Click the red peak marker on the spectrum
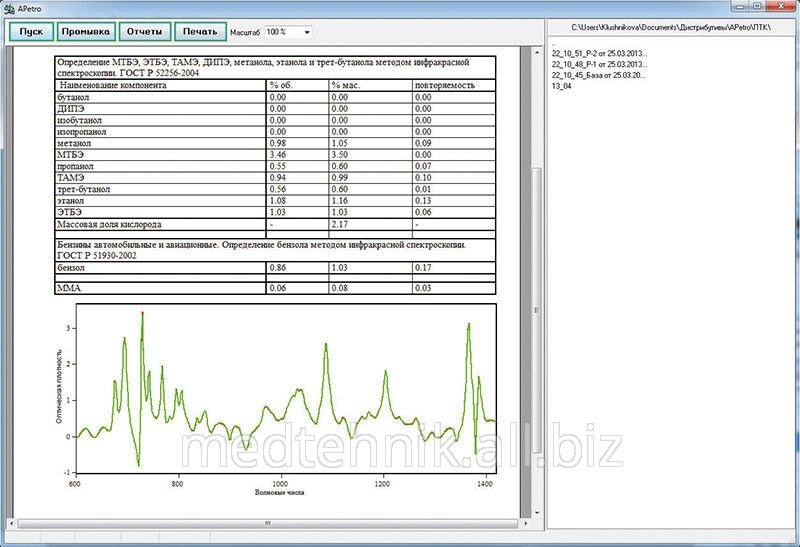800x547 pixels. [x=143, y=313]
